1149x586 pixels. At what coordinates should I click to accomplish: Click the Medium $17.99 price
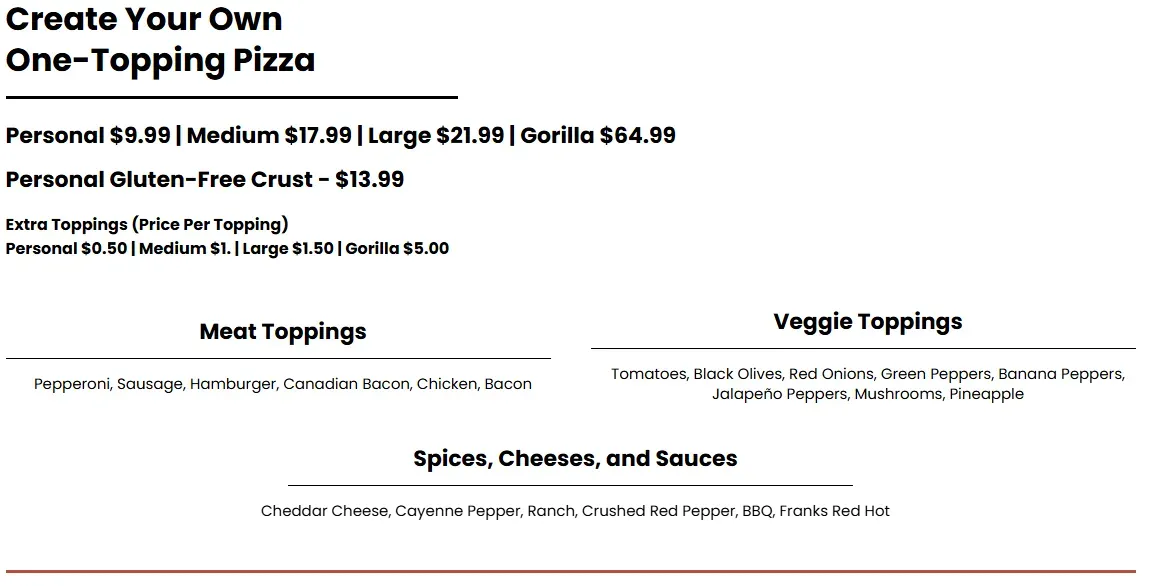(269, 136)
